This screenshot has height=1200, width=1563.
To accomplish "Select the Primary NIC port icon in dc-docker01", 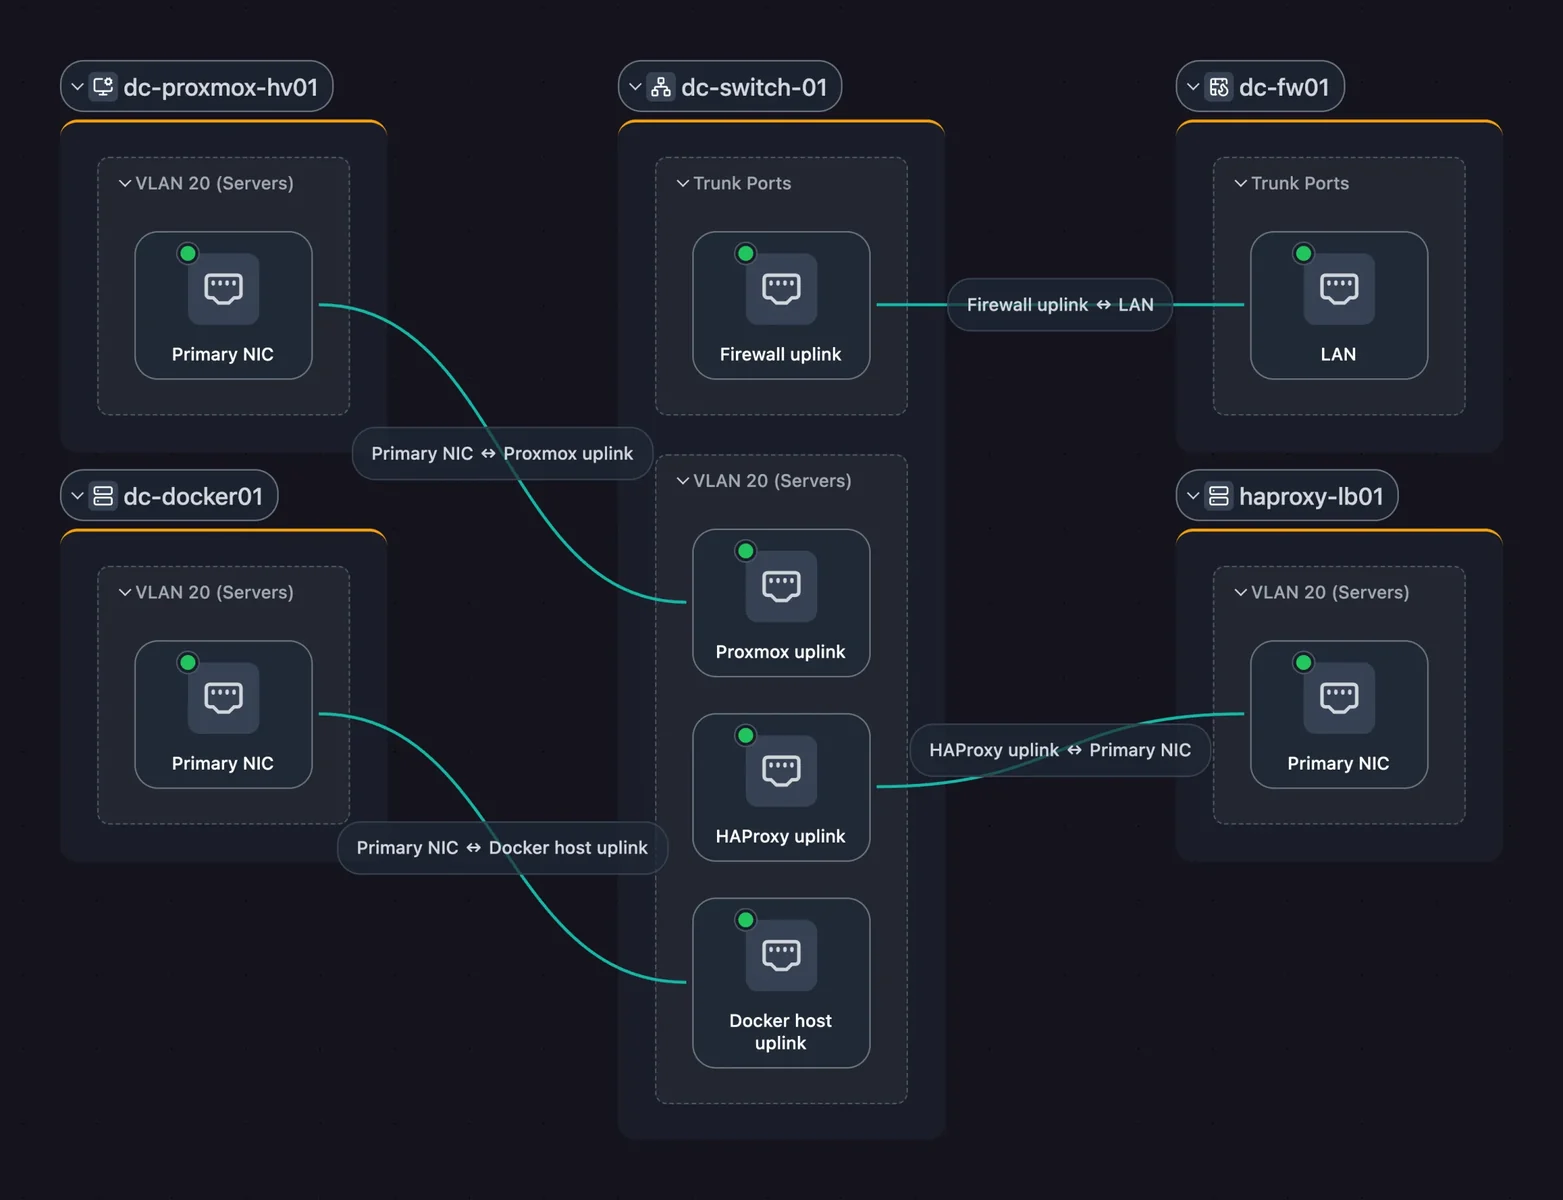I will (223, 698).
